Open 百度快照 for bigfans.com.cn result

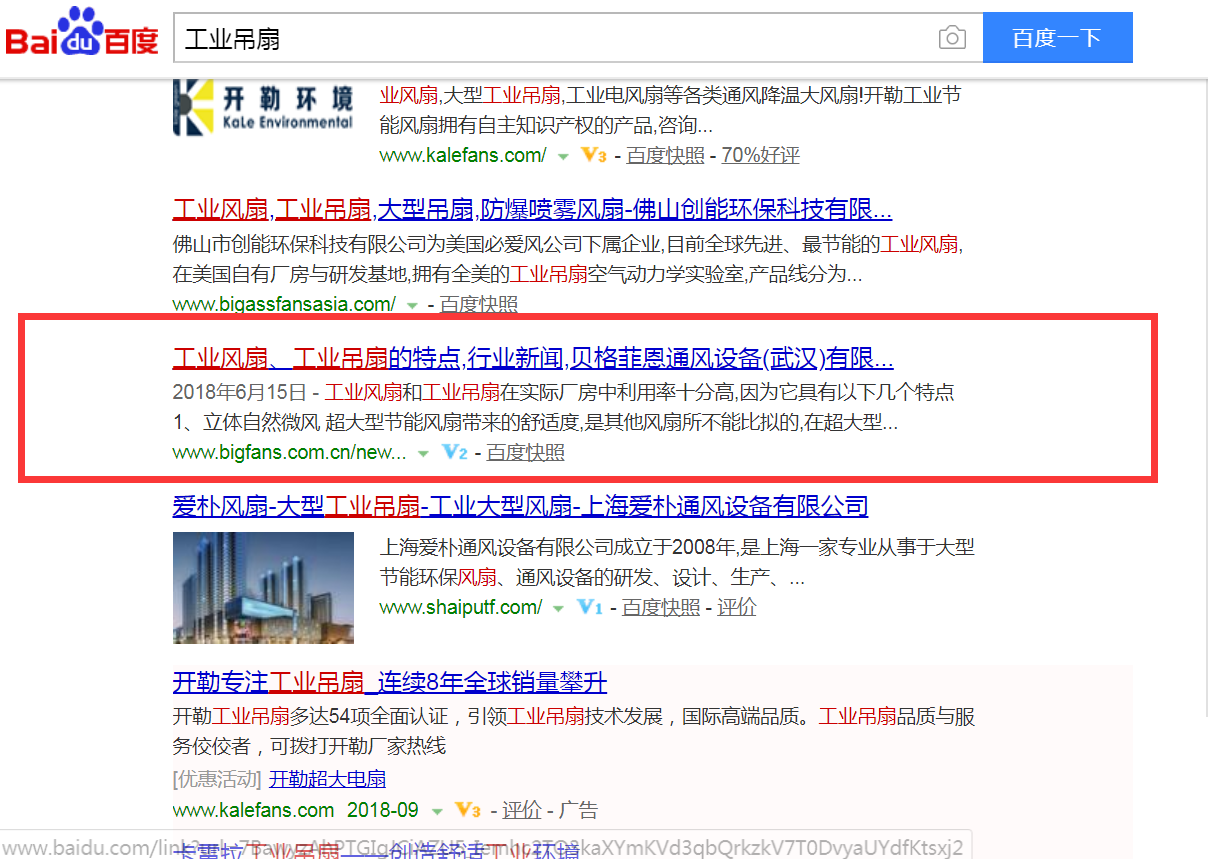point(526,452)
